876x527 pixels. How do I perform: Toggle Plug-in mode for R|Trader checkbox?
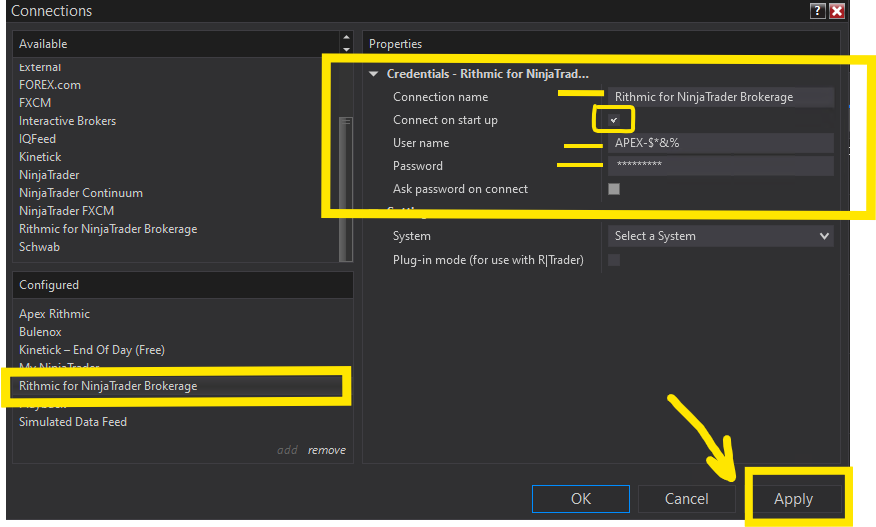(x=613, y=260)
